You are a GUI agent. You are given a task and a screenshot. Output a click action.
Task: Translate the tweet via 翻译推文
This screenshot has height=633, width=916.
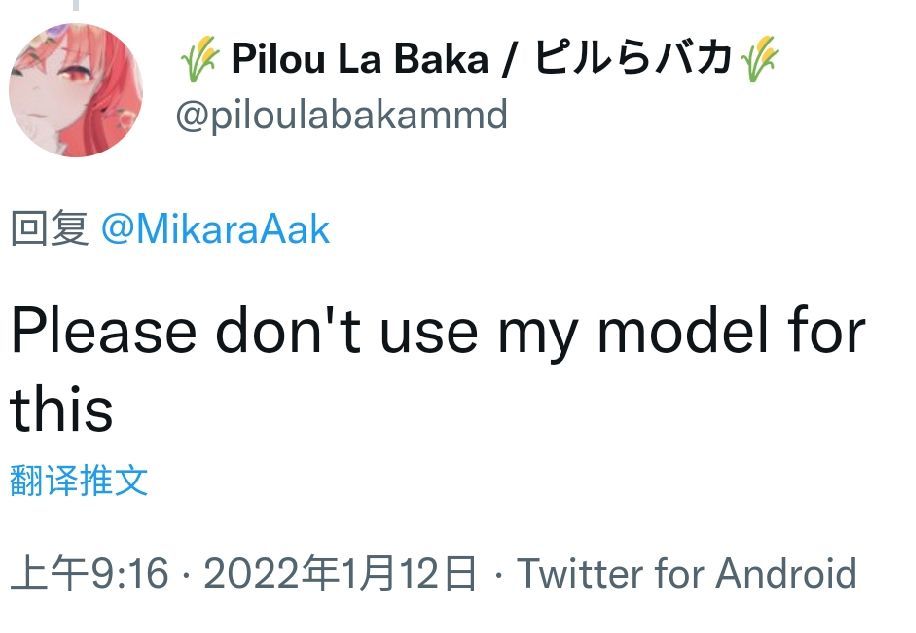pyautogui.click(x=80, y=481)
